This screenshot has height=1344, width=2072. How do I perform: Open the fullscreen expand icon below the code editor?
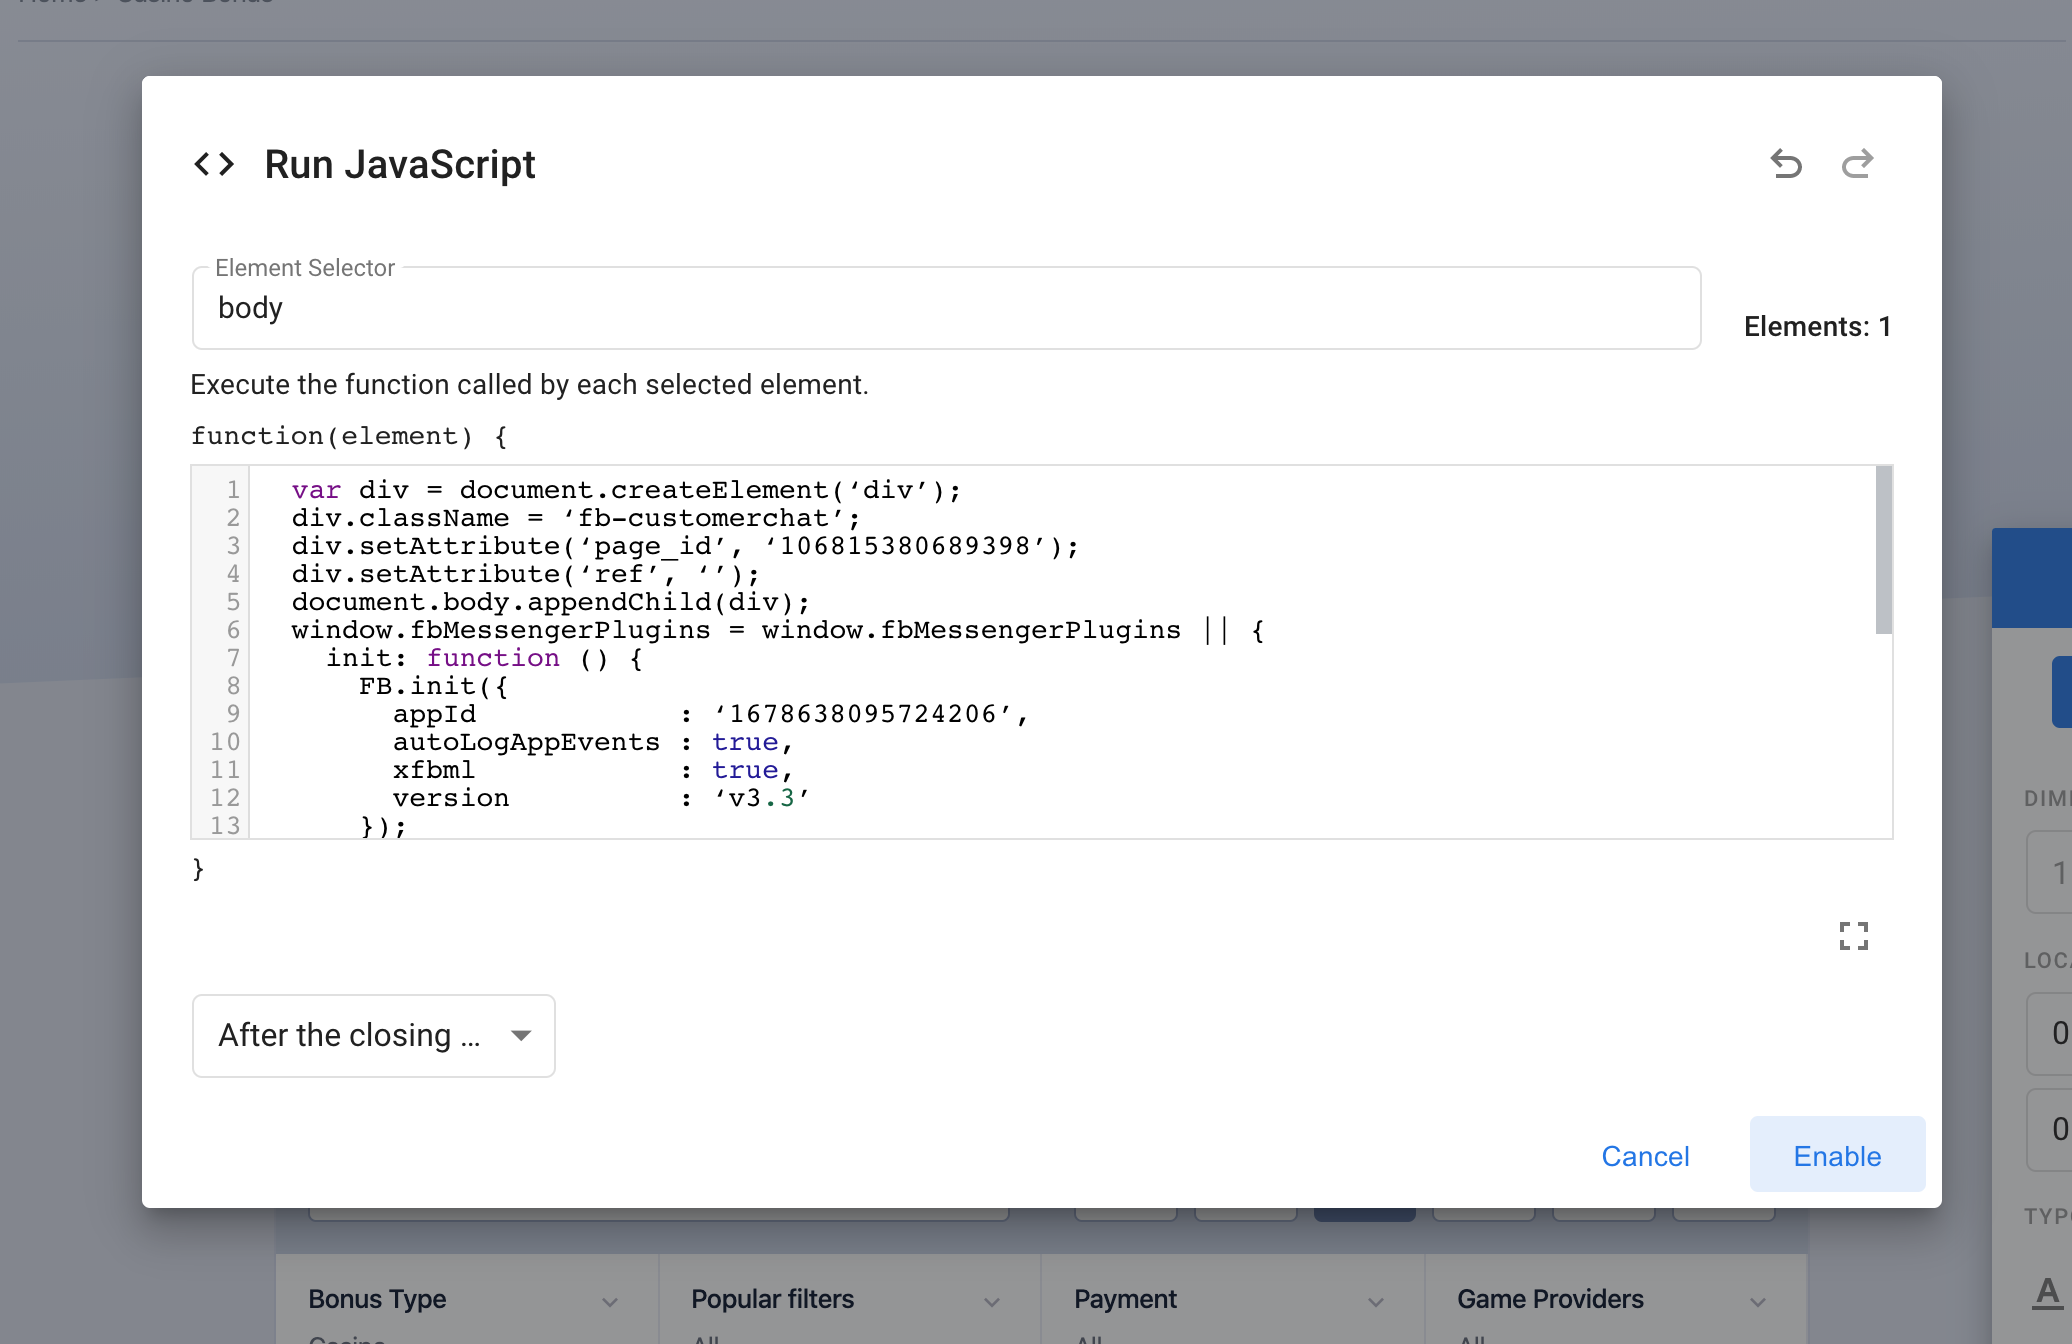pos(1855,936)
